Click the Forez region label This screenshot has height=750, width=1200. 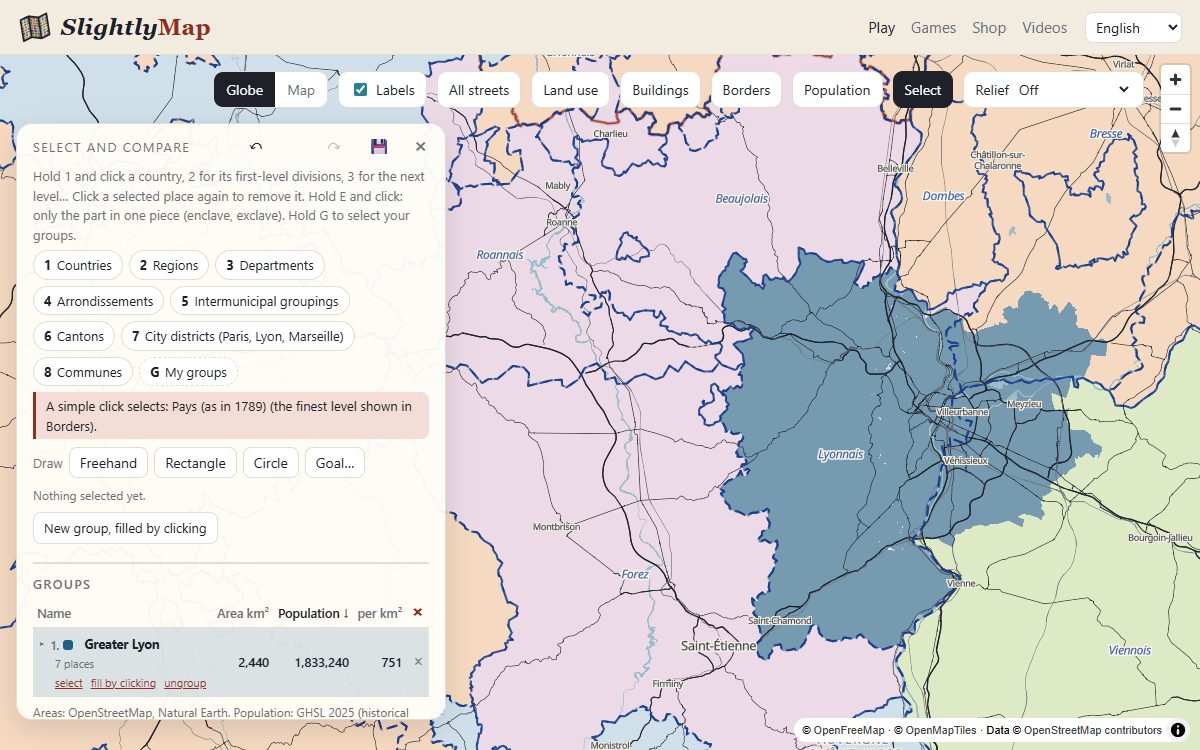click(x=635, y=574)
